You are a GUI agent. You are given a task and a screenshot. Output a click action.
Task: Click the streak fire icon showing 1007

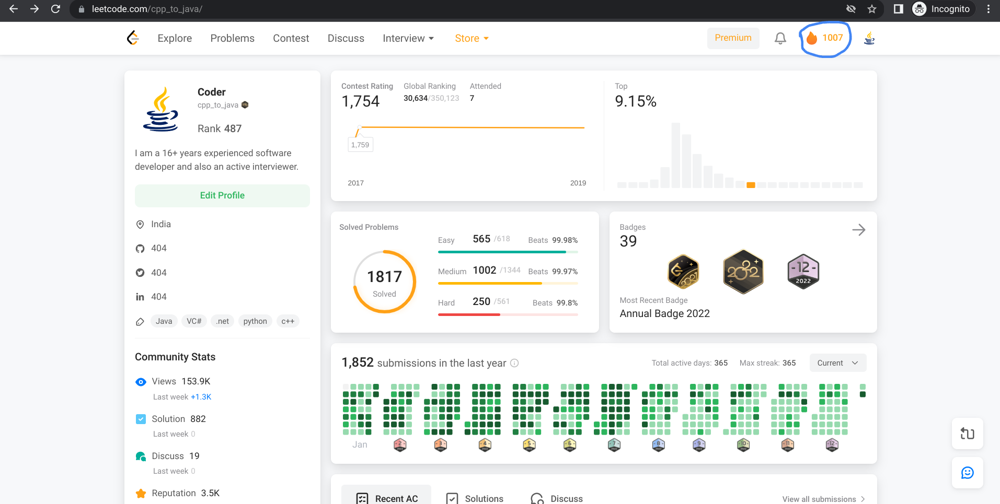click(812, 38)
